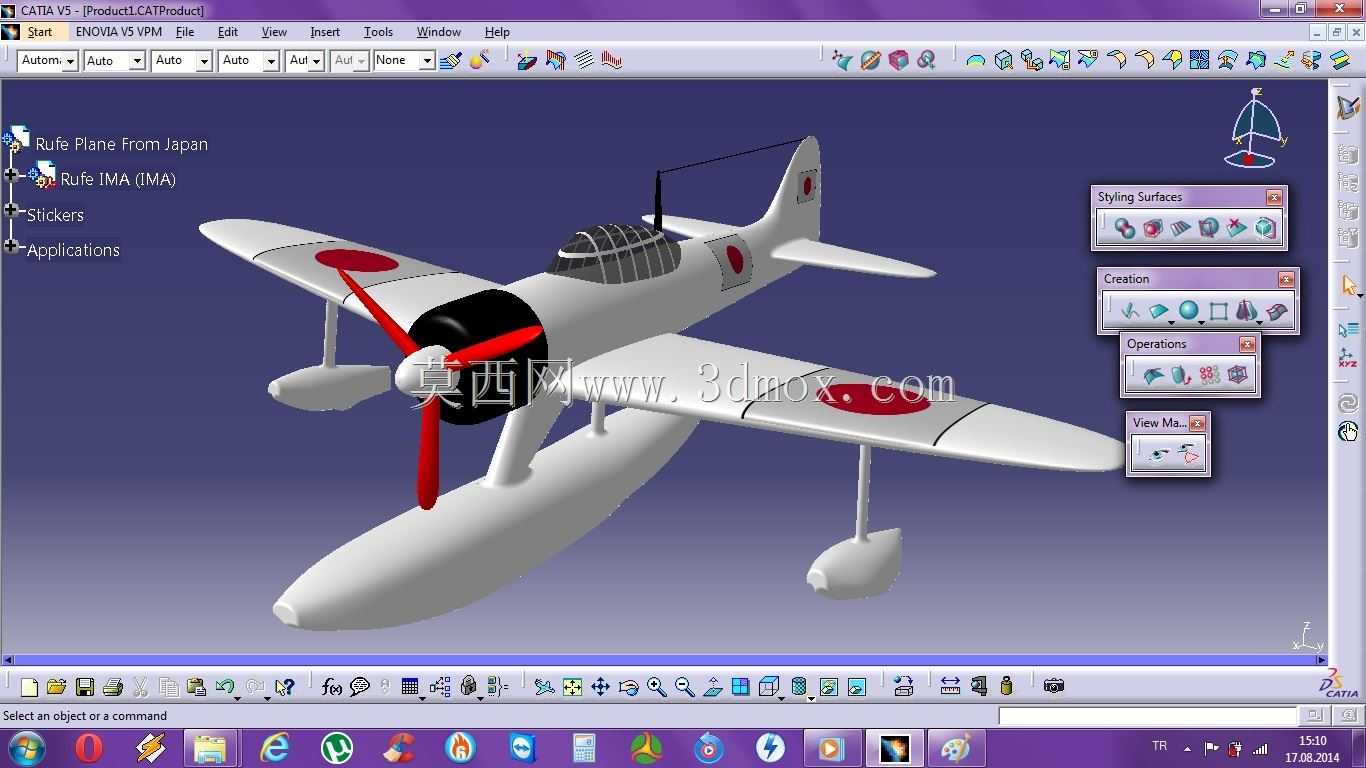Screen dimensions: 1366x768
Task: Close the View Ma... toolbar
Action: [1197, 424]
